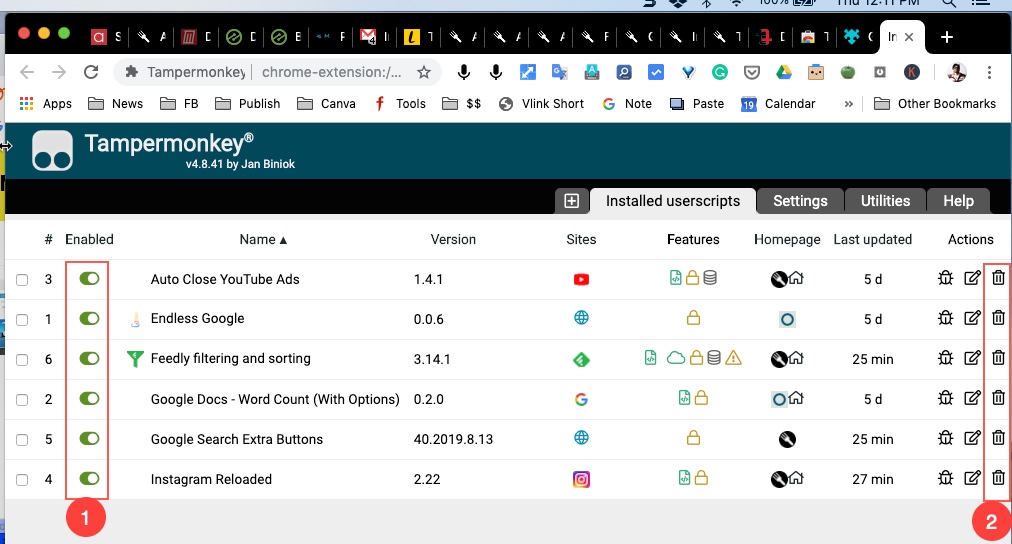Switch off Feedly filtering and sorting script
Image resolution: width=1012 pixels, height=544 pixels.
point(89,359)
